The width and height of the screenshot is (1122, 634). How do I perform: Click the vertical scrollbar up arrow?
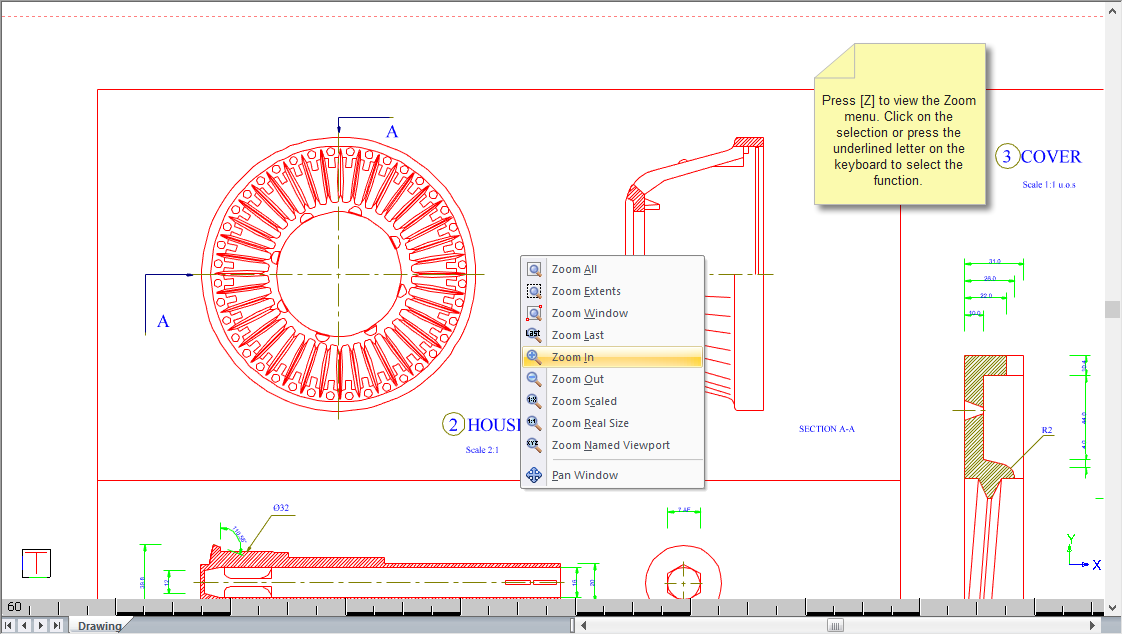click(1112, 10)
